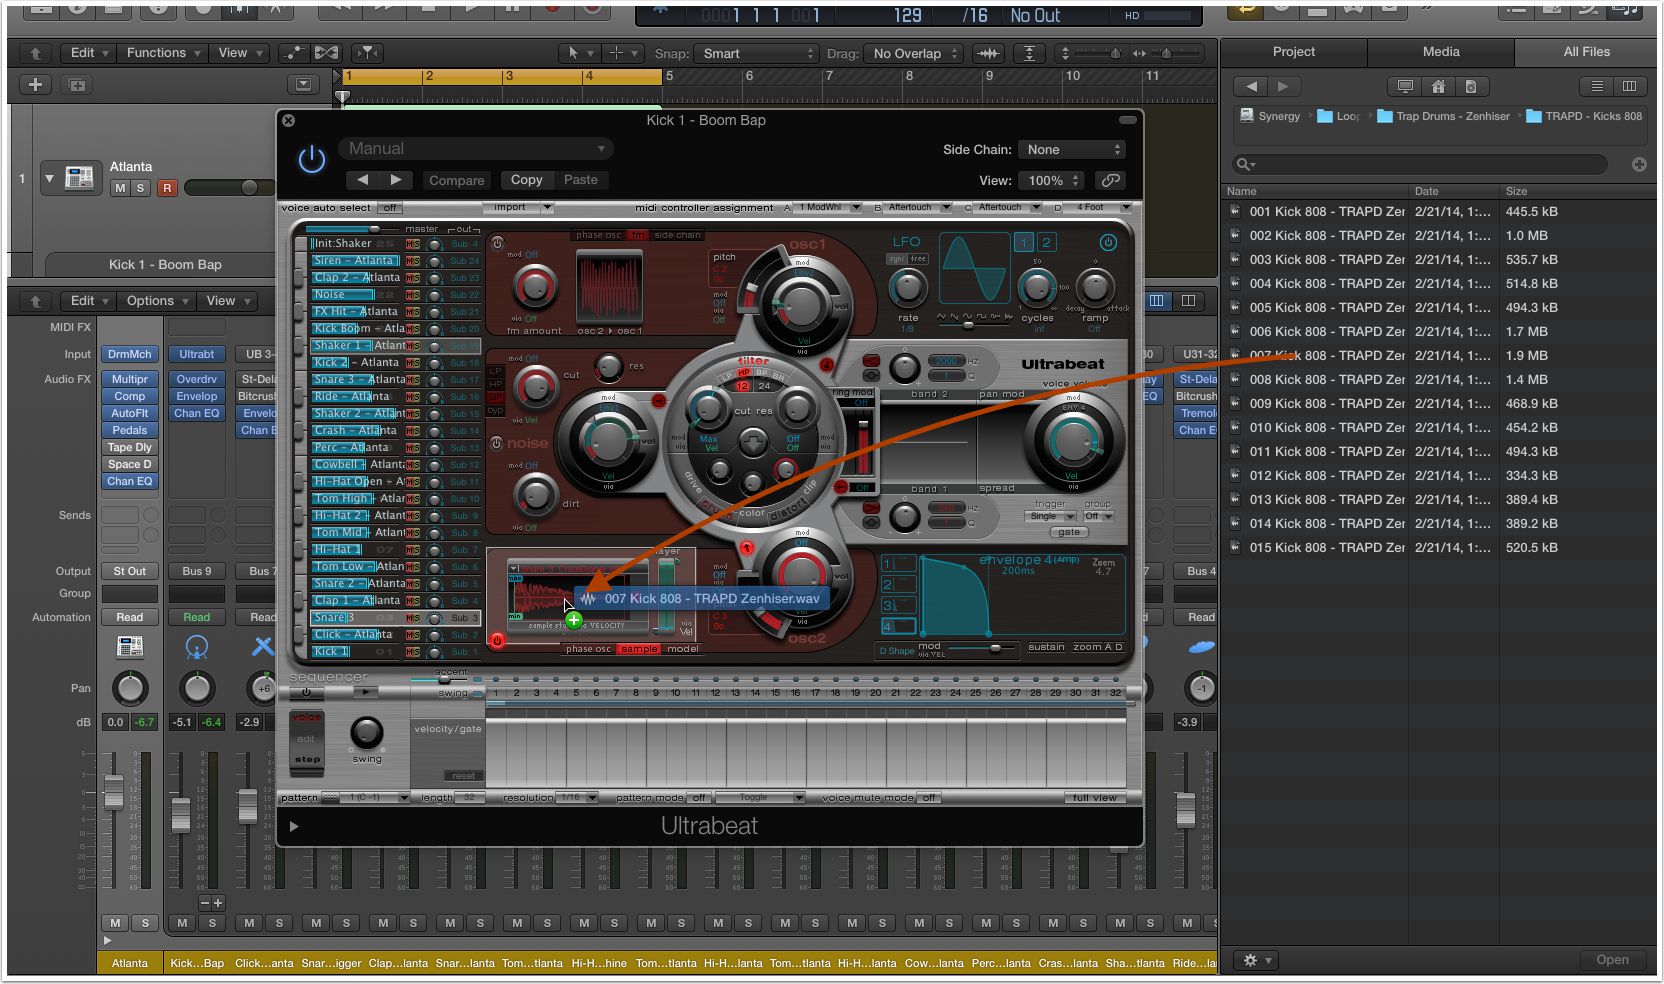Image resolution: width=1664 pixels, height=984 pixels.
Task: Toggle pattern mode off button
Action: (x=698, y=798)
